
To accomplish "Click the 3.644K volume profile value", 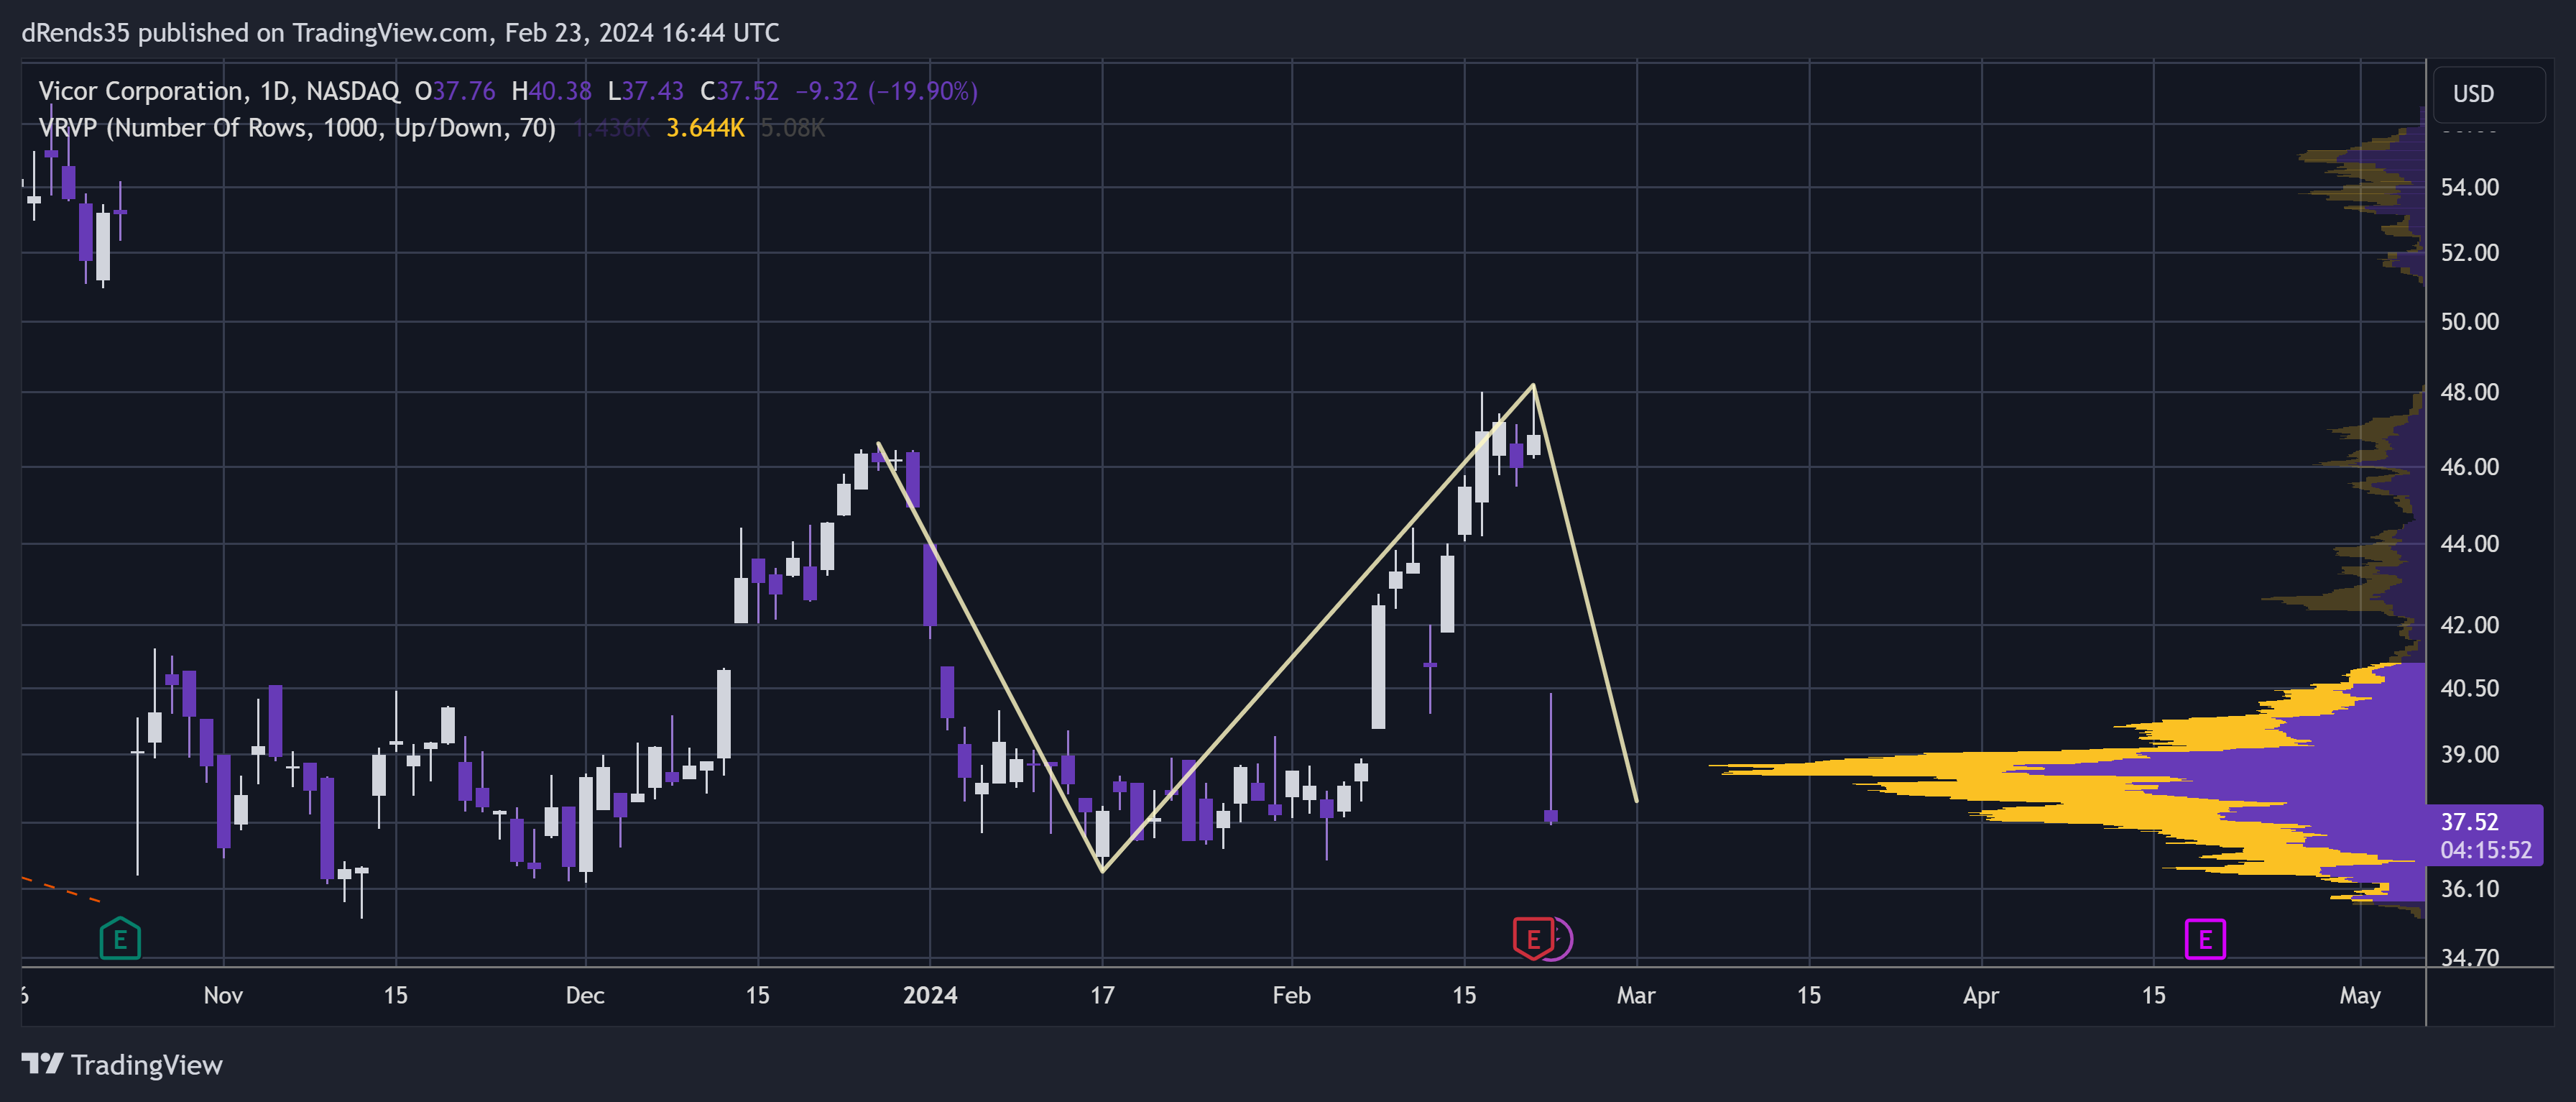I will [705, 128].
